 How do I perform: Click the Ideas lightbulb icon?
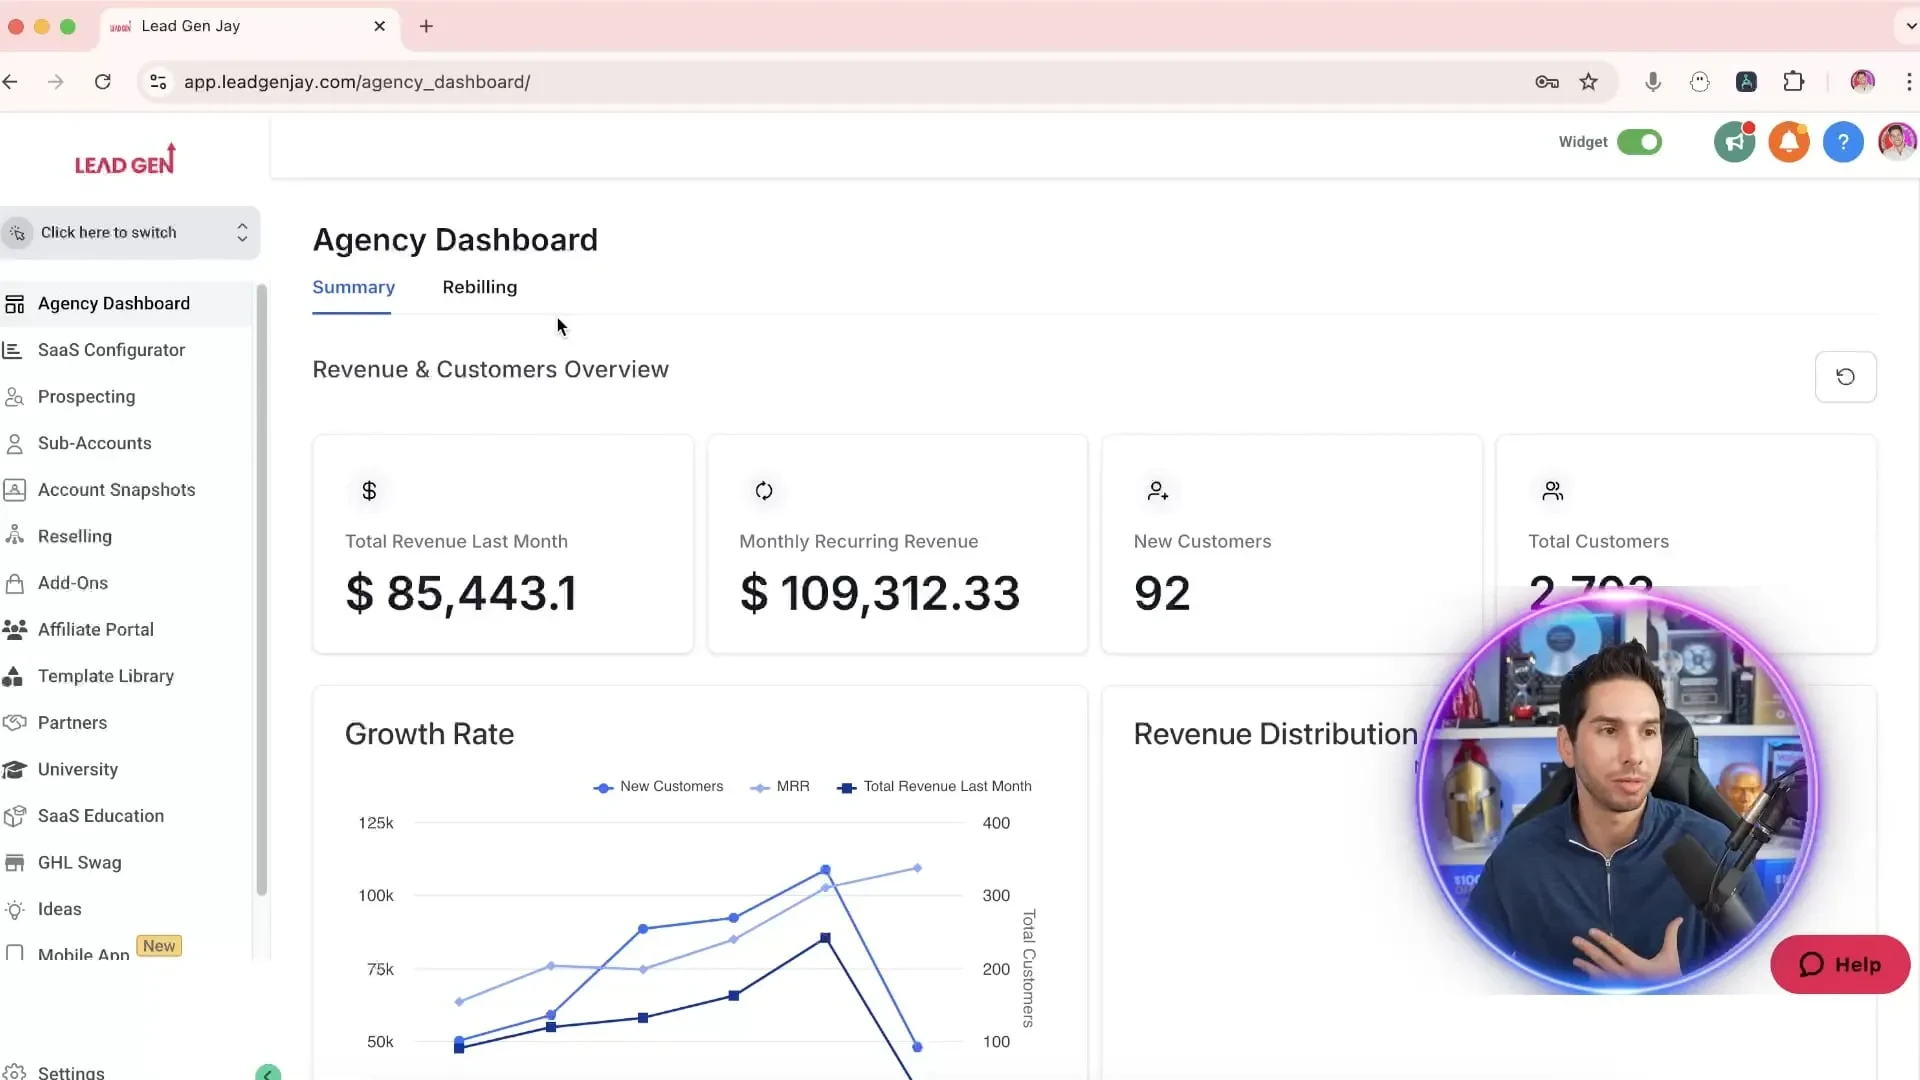point(14,910)
